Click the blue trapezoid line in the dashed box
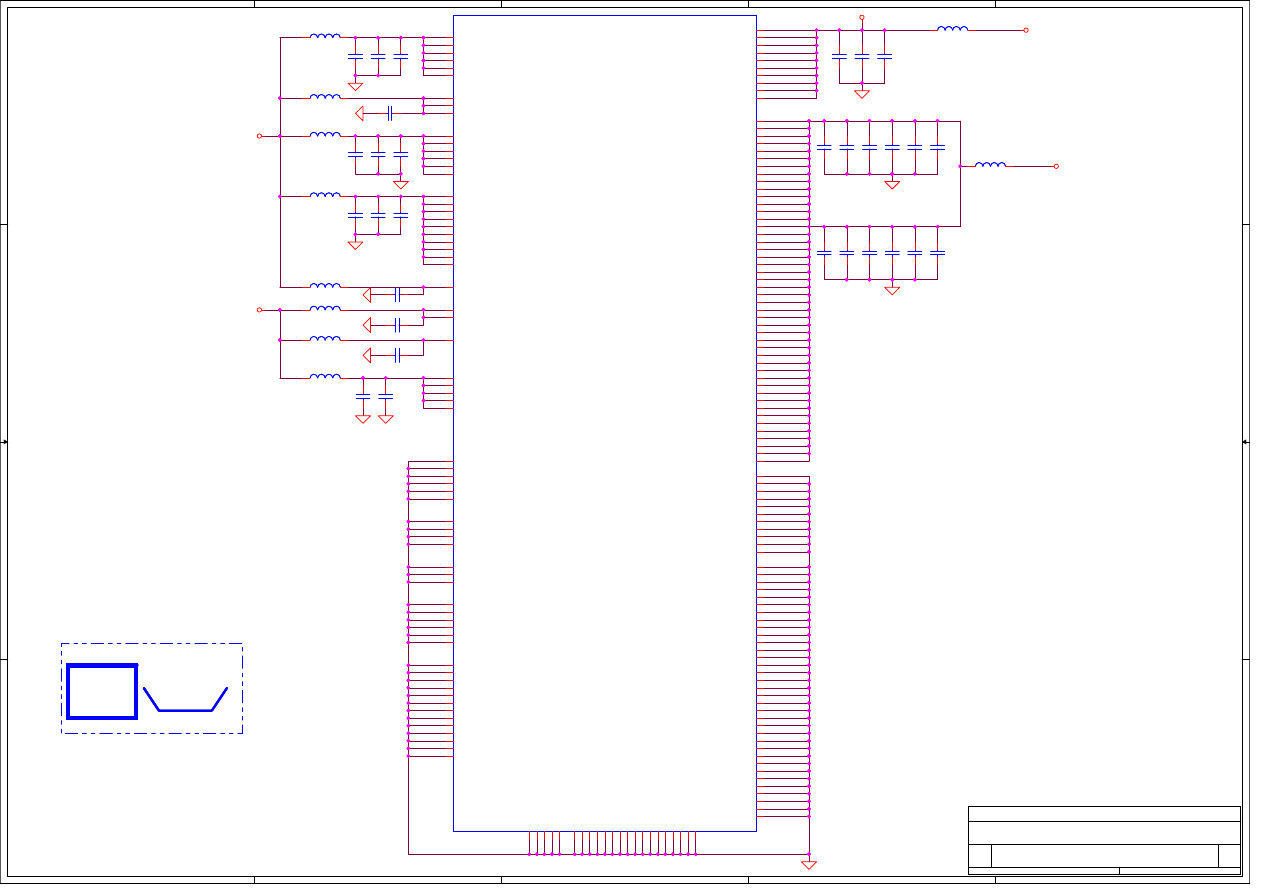The image size is (1263, 893). tap(185, 709)
